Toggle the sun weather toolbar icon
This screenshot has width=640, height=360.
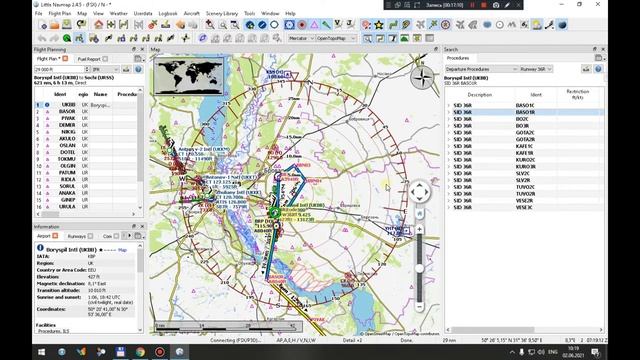537,25
